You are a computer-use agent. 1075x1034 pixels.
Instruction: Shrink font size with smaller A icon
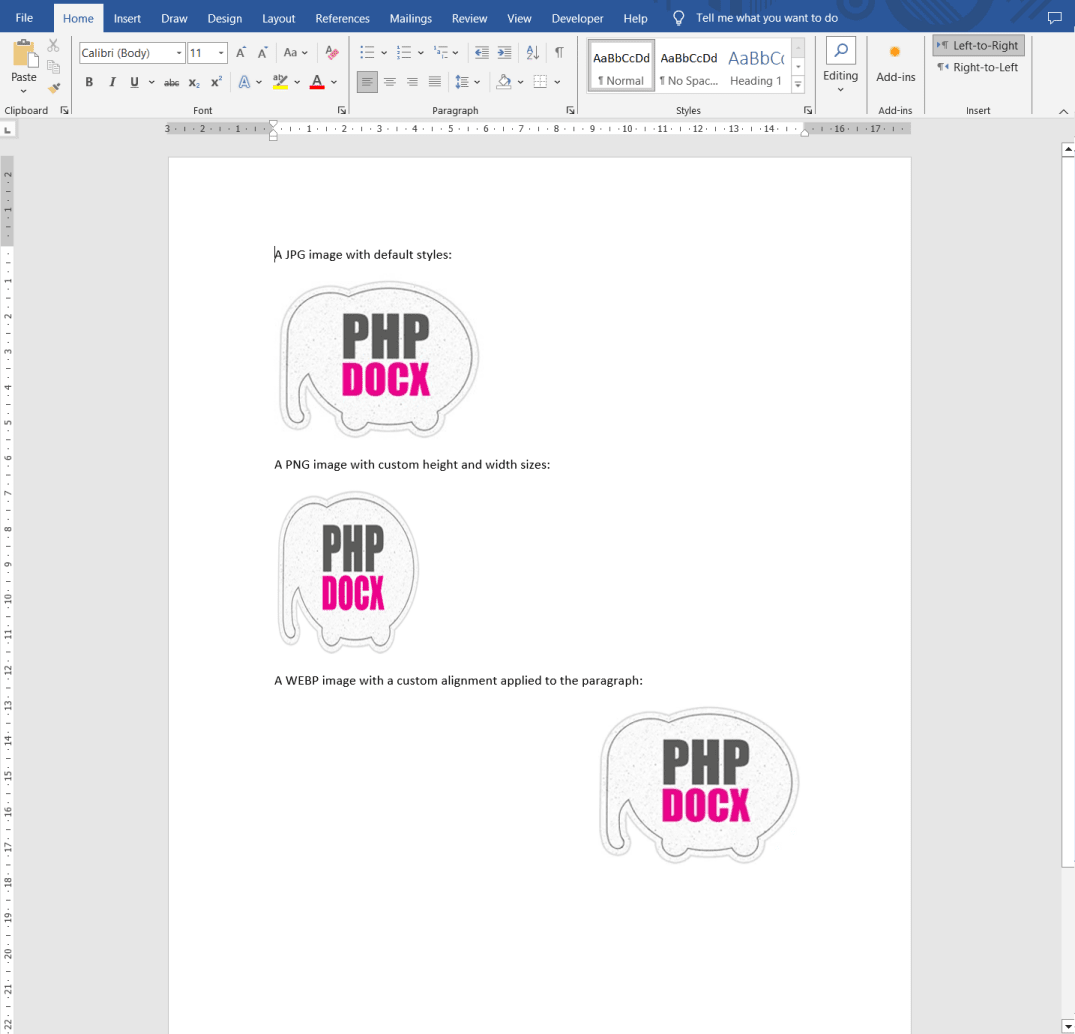pyautogui.click(x=262, y=53)
